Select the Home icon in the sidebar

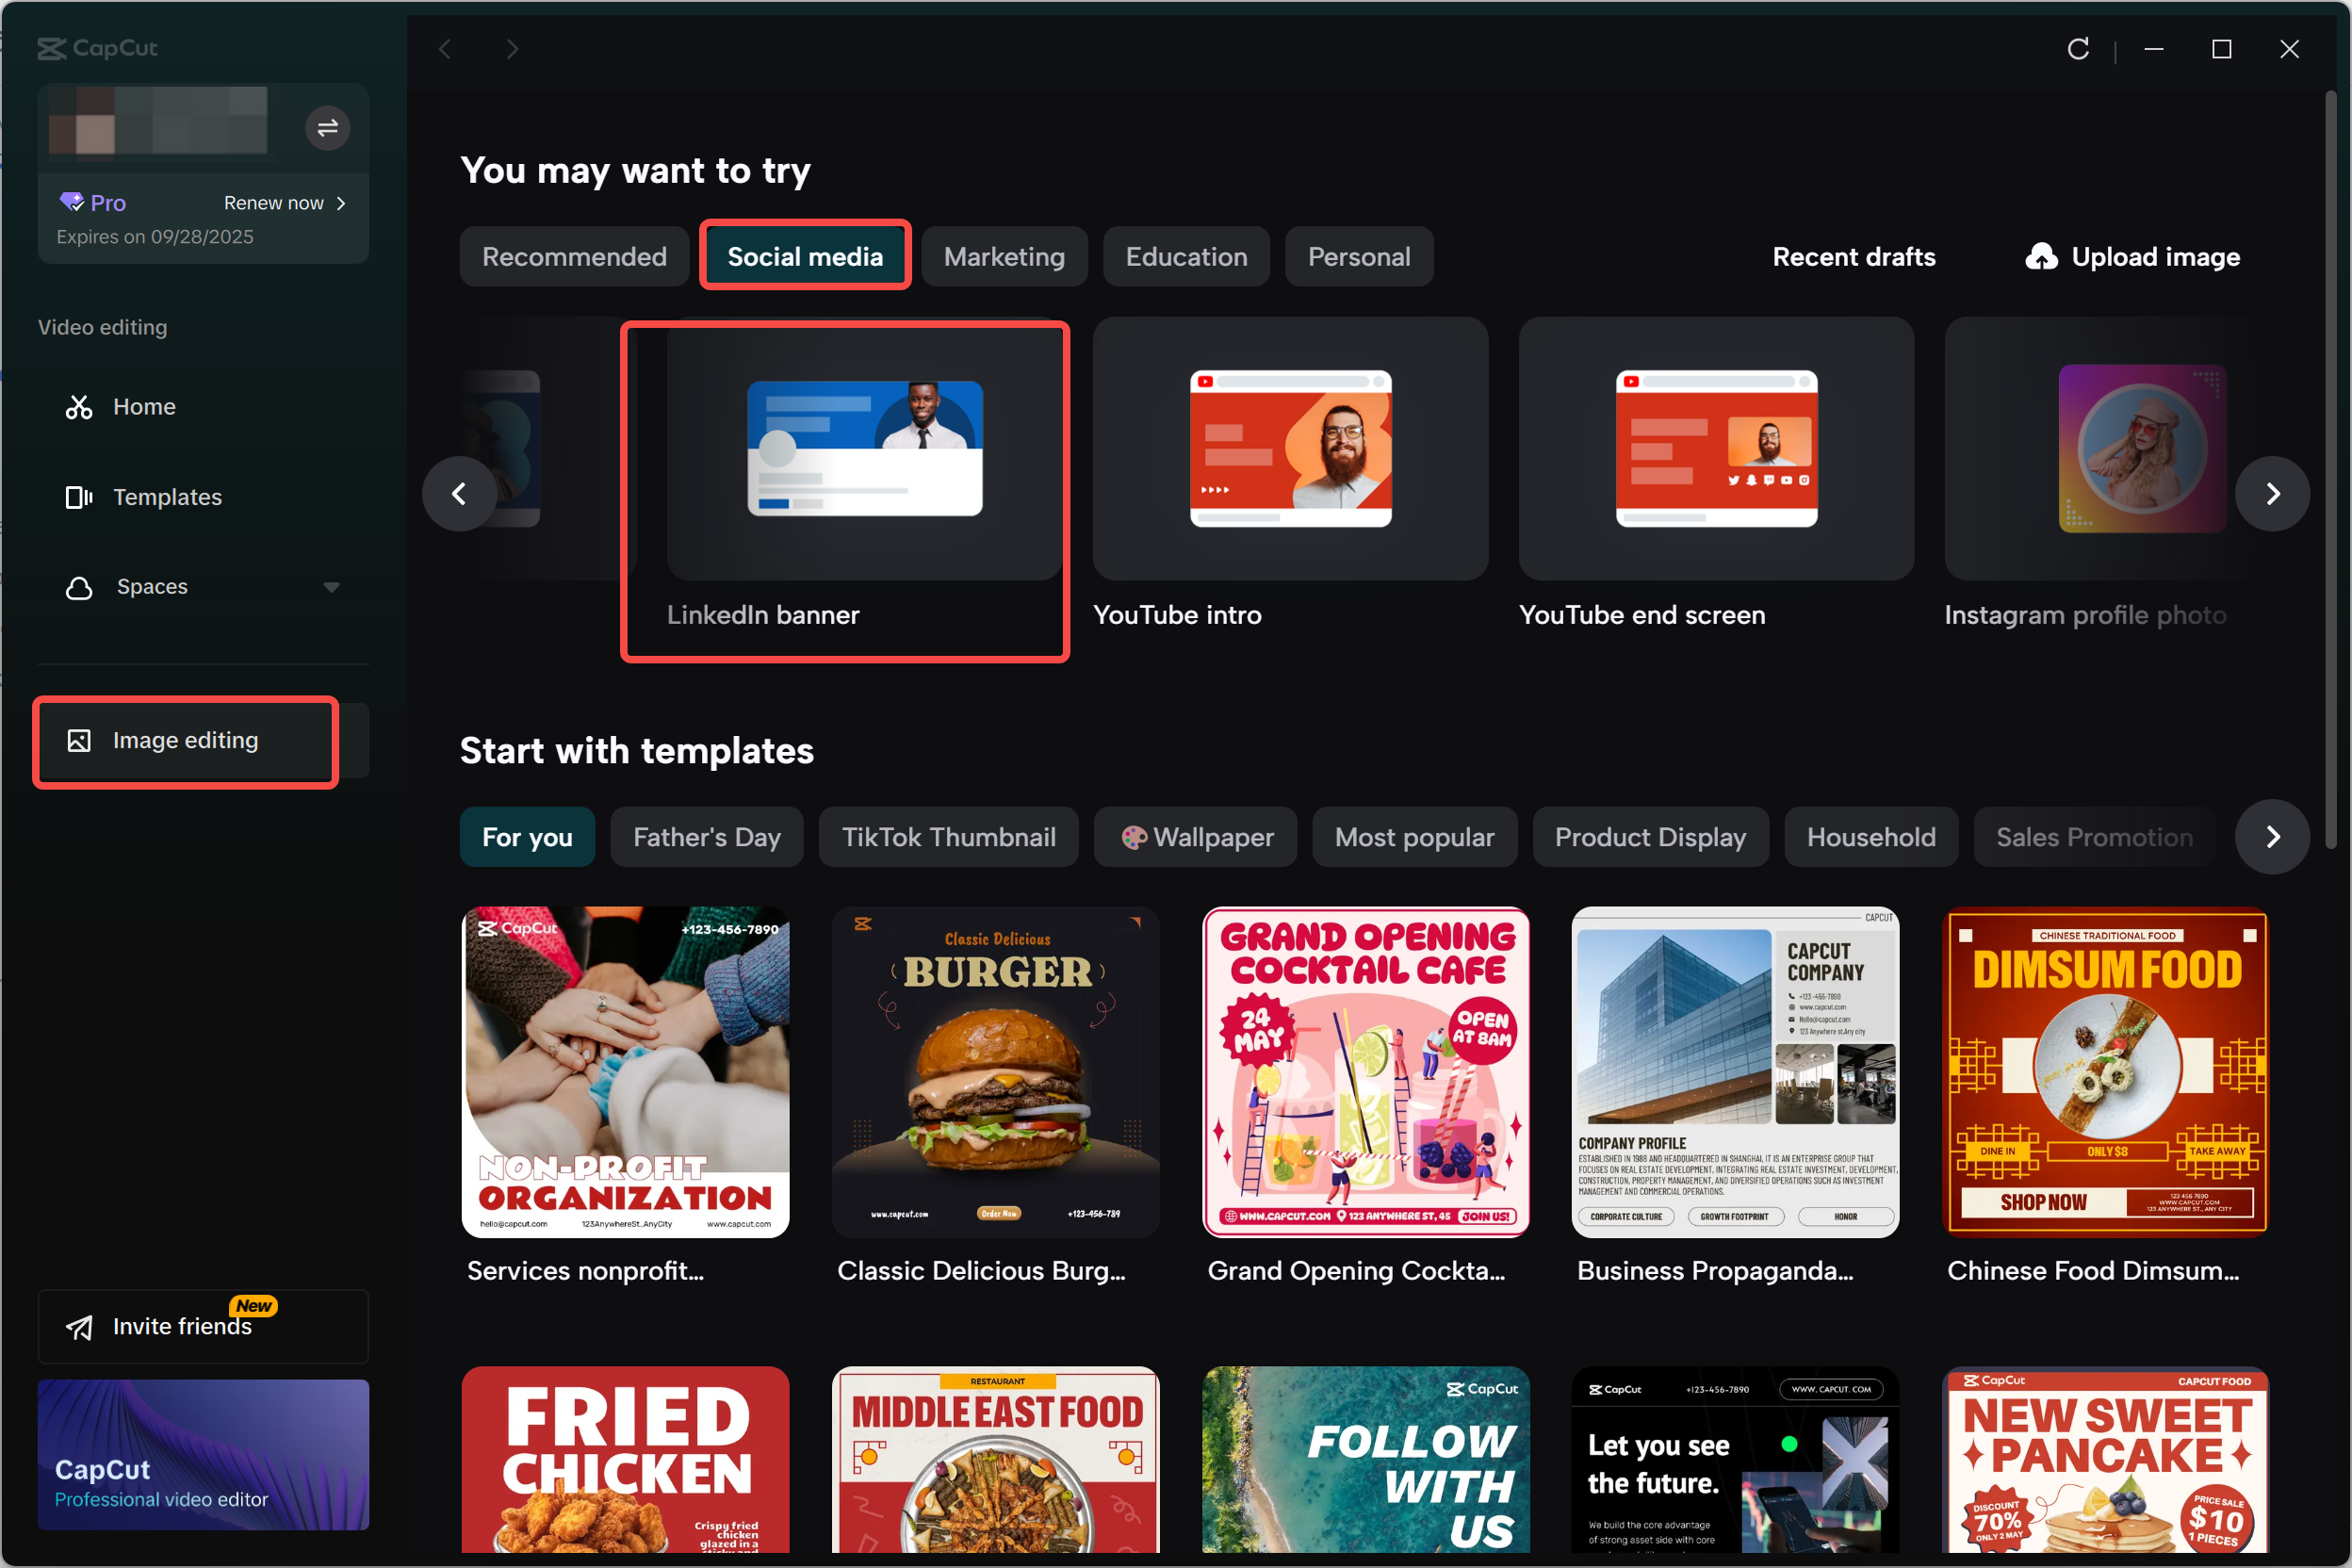coord(78,406)
